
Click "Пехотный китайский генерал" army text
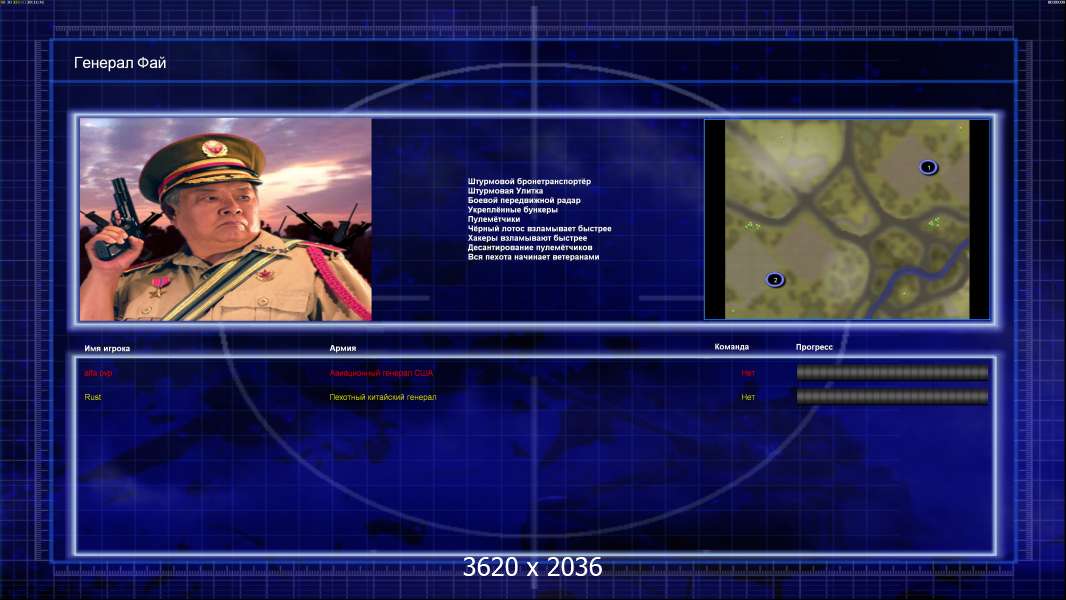pos(383,397)
